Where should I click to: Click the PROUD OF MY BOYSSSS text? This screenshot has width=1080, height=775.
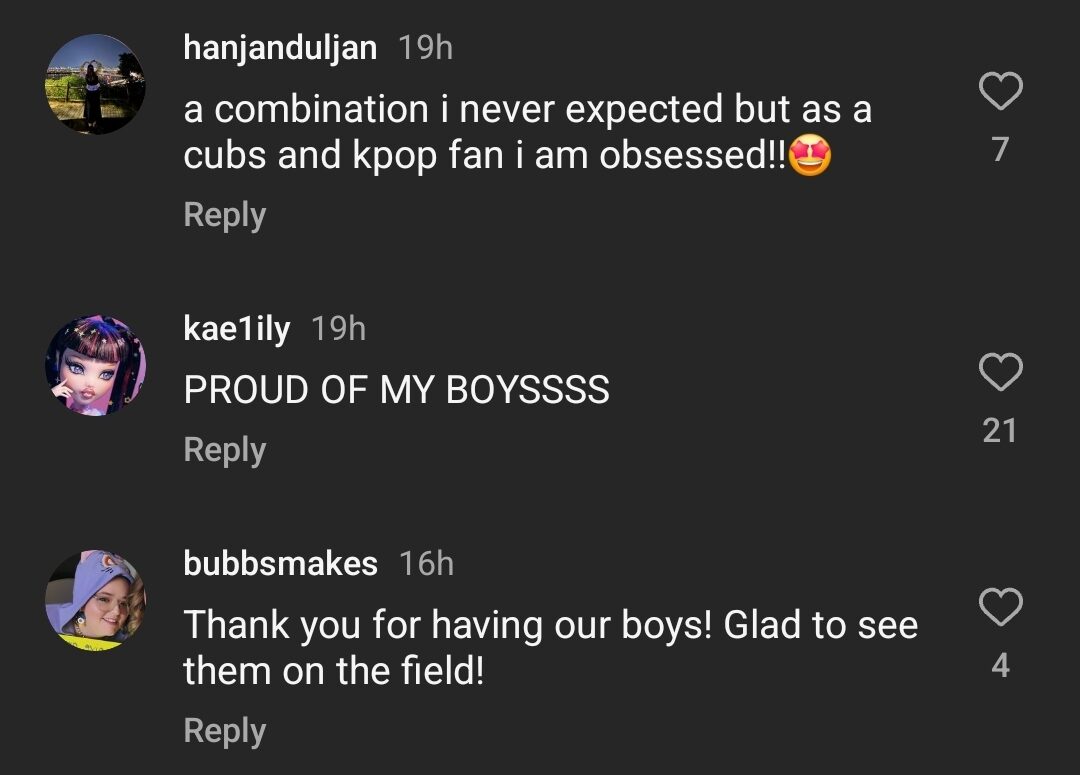tap(396, 390)
